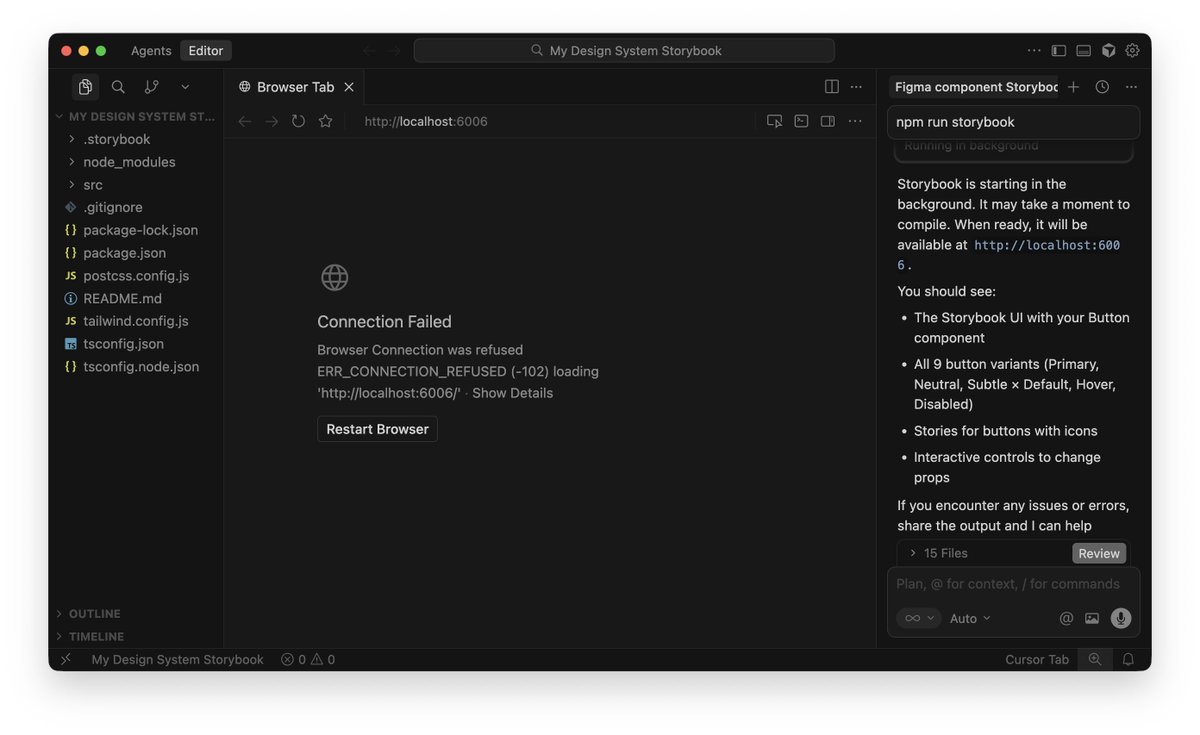
Task: Go back in the browser
Action: (x=245, y=121)
